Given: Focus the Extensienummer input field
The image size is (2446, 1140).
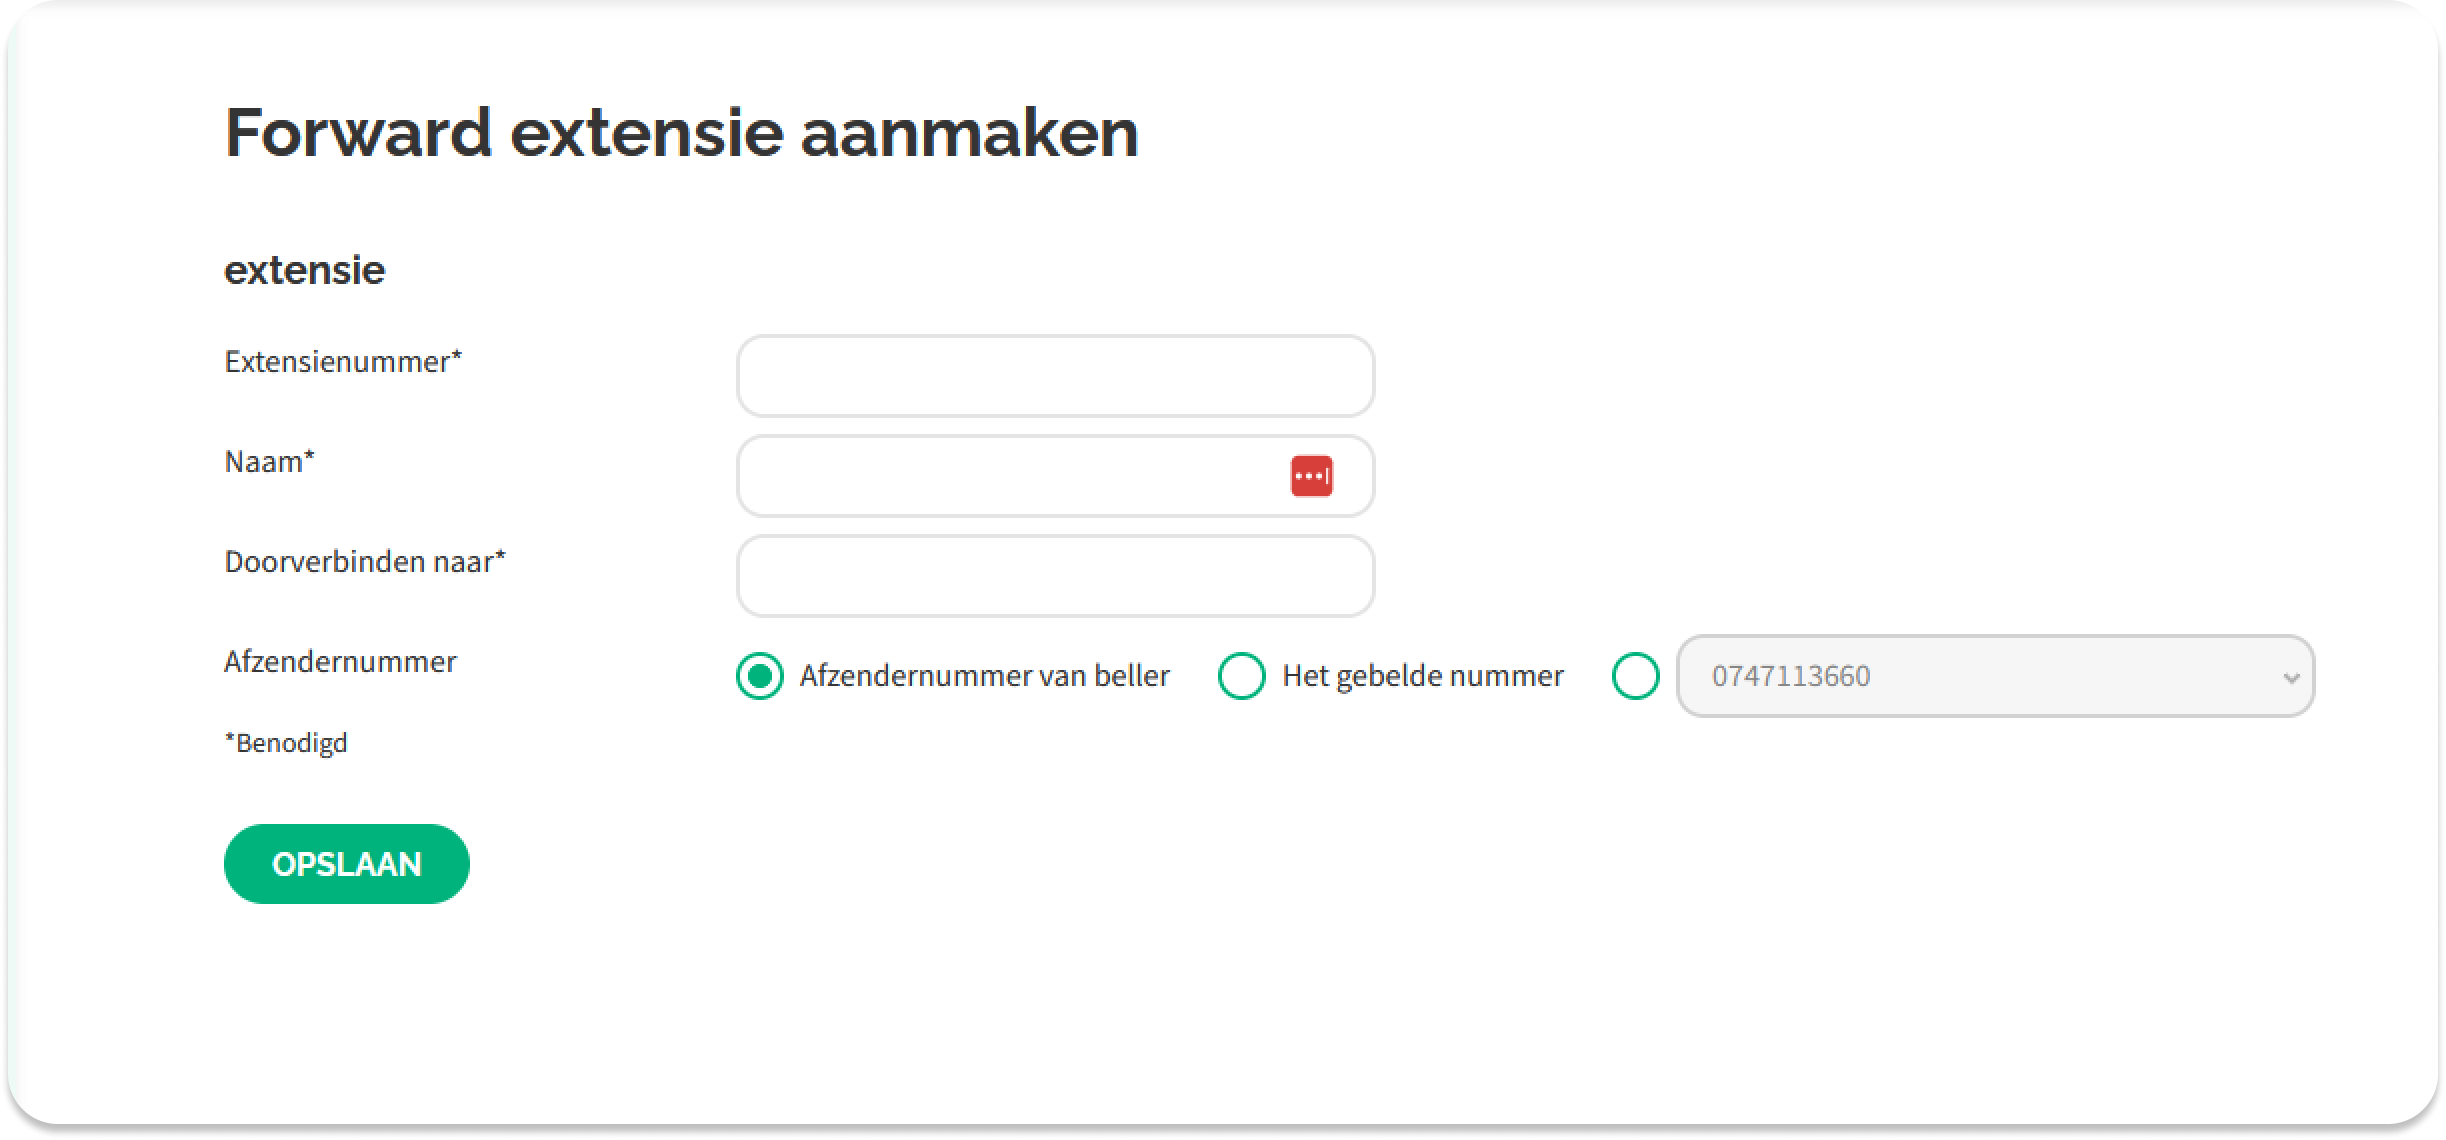Looking at the screenshot, I should 1055,376.
